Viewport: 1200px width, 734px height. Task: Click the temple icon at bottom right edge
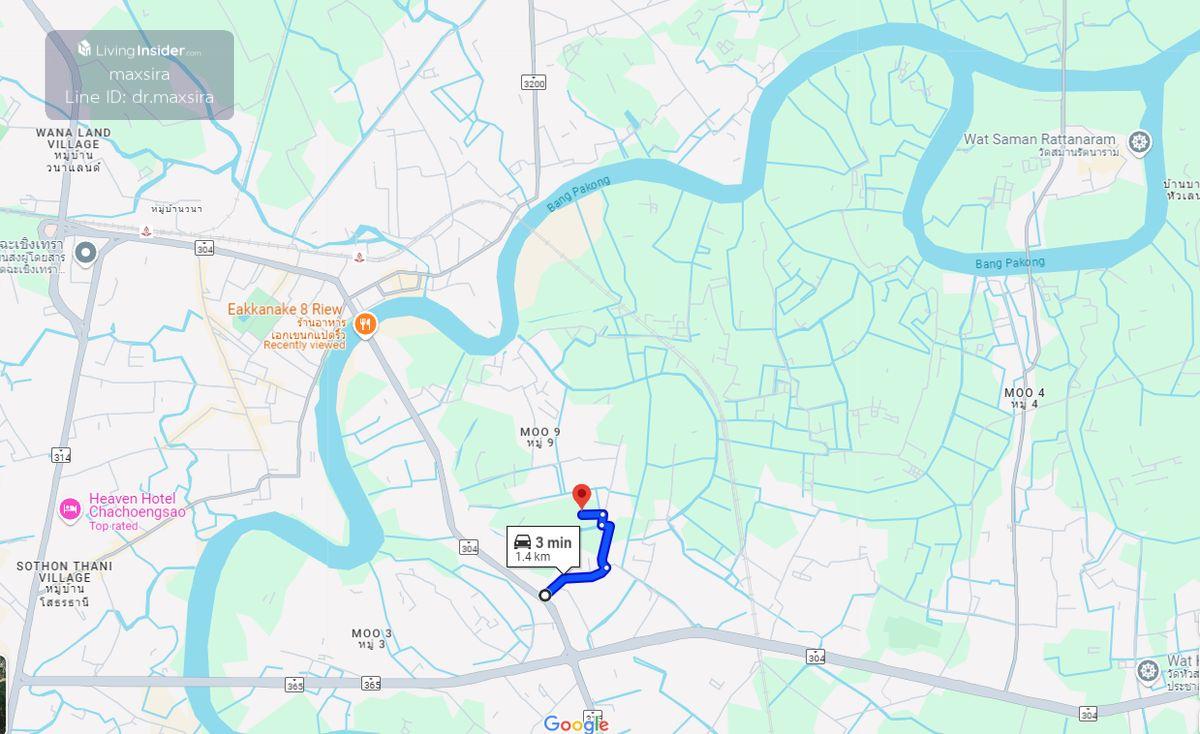coord(1148,669)
